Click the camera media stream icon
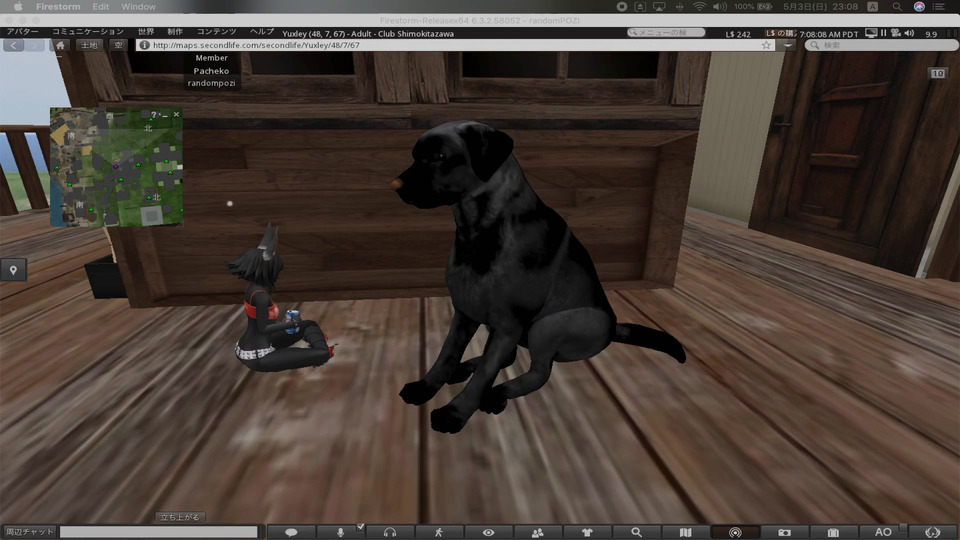 (896, 33)
